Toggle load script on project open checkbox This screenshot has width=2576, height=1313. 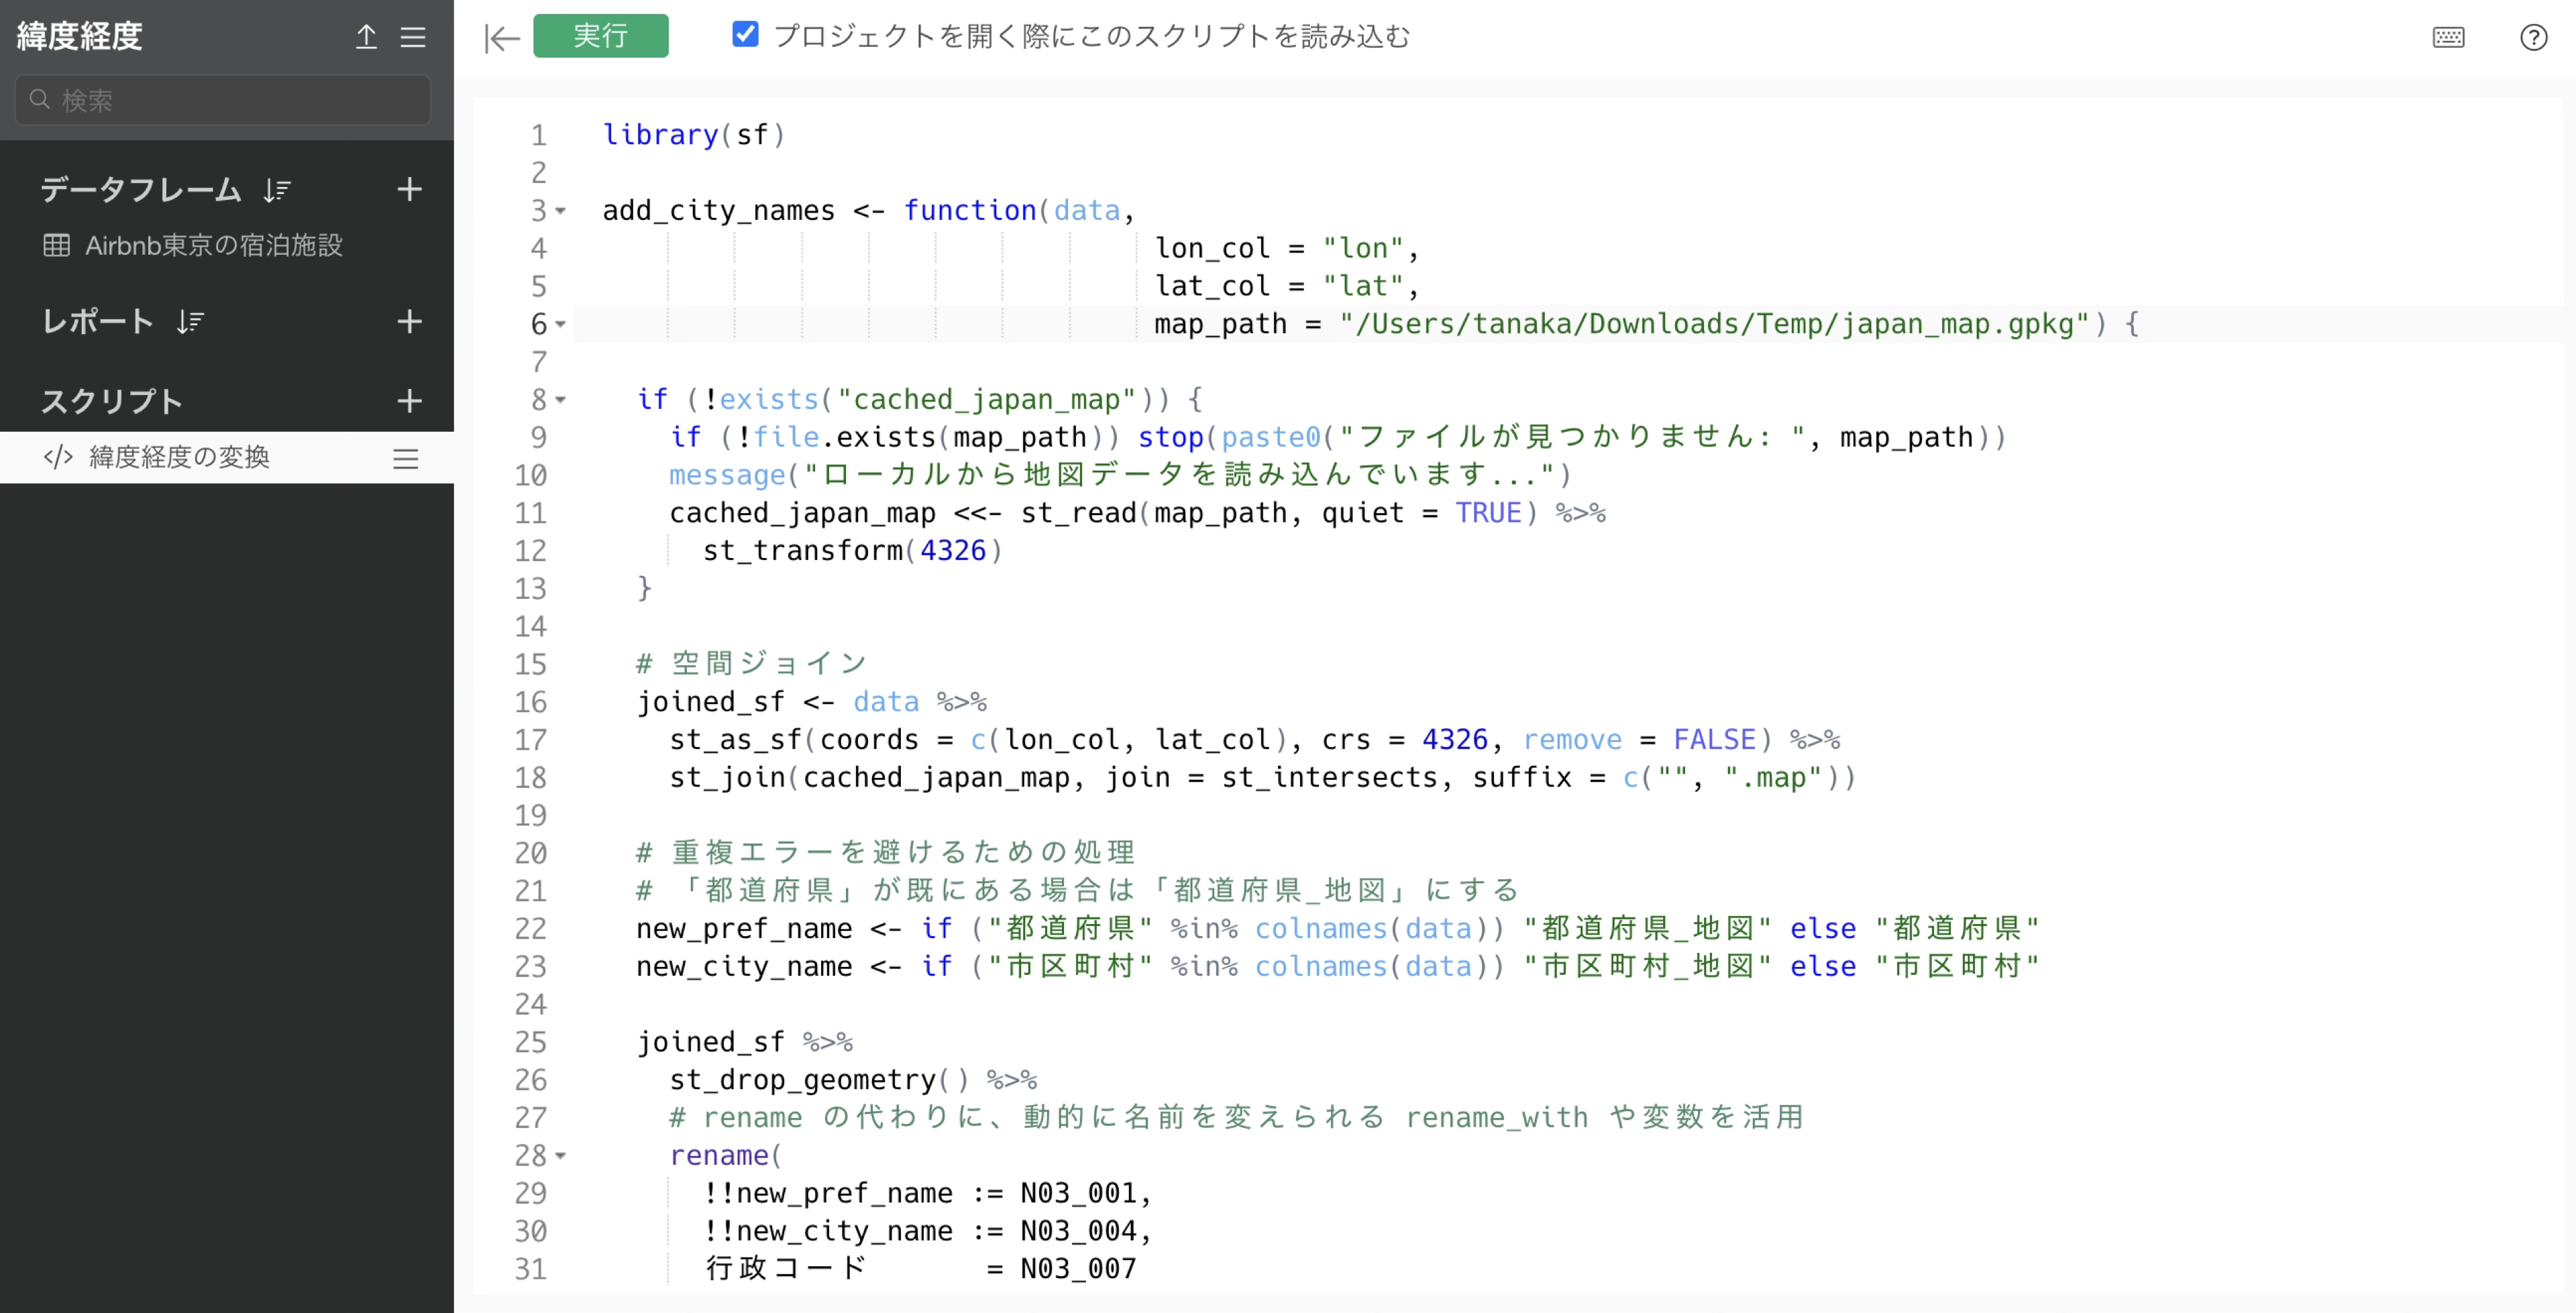click(745, 35)
